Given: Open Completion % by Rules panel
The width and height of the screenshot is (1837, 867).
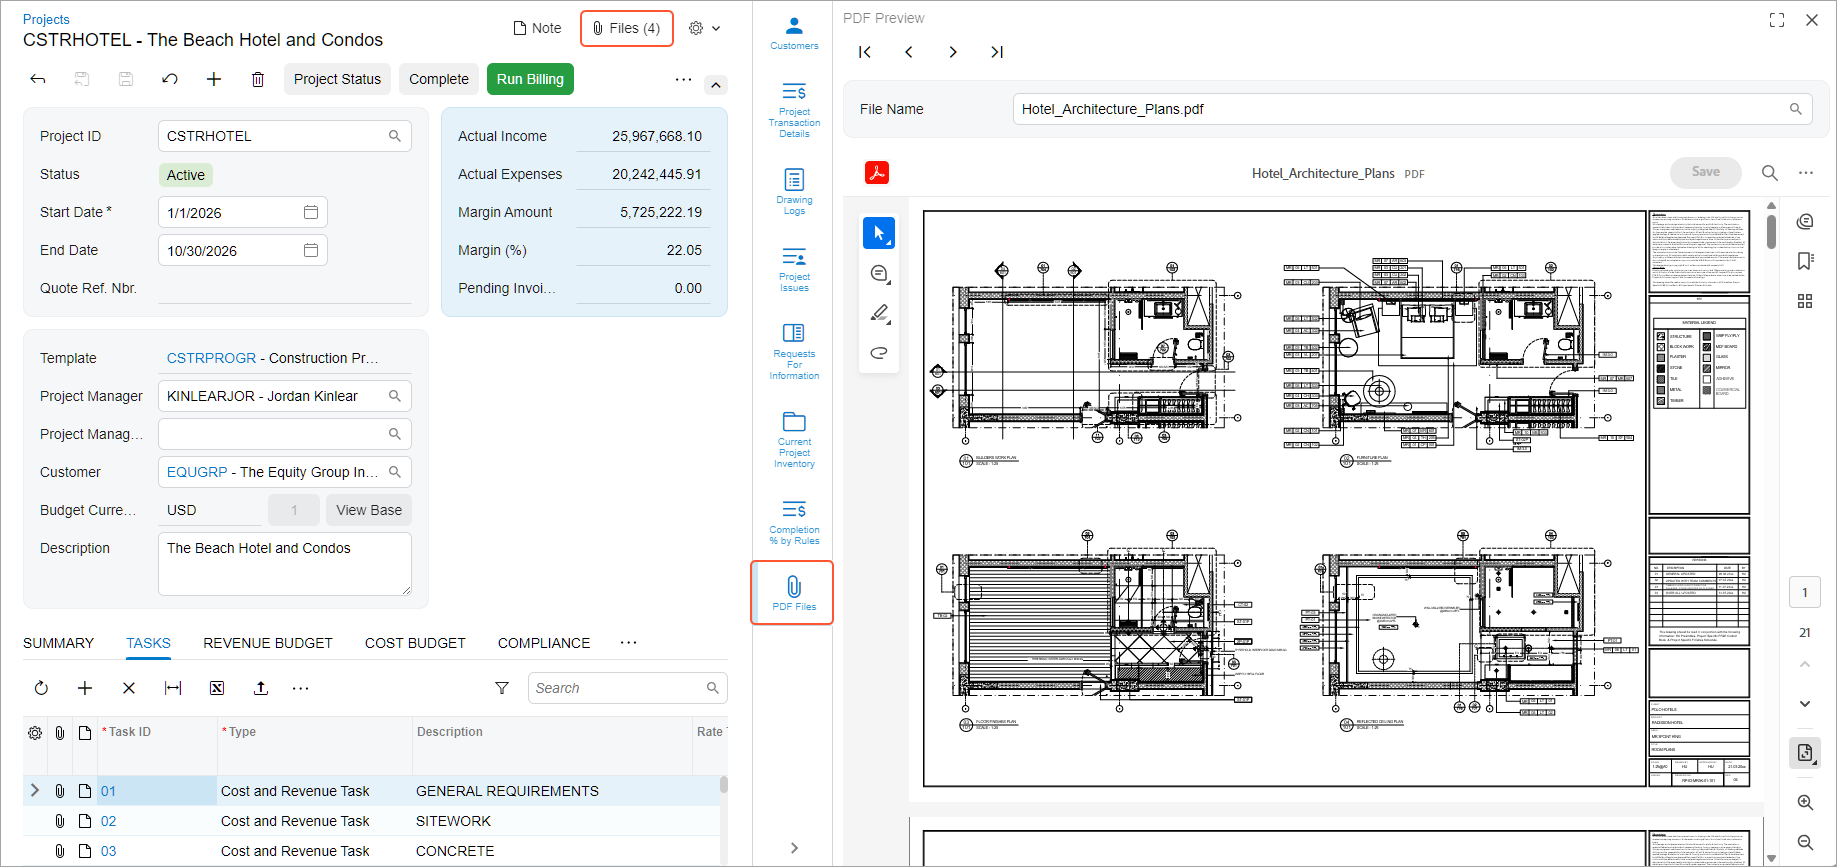Looking at the screenshot, I should click(x=794, y=522).
